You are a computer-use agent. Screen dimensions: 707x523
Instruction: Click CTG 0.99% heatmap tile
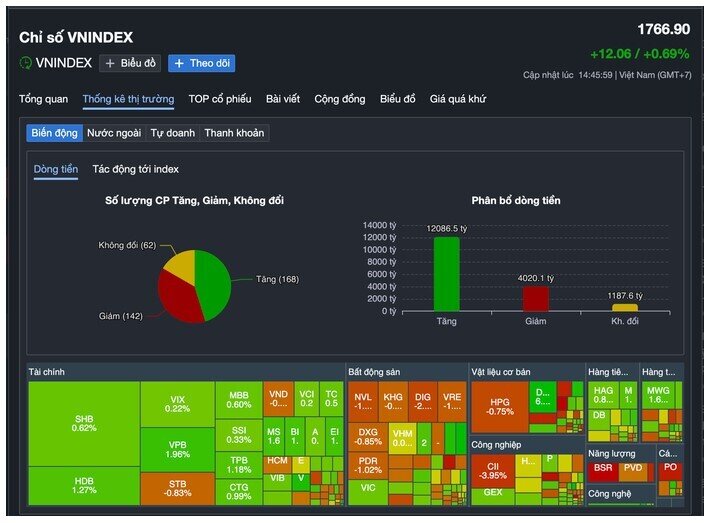coord(239,492)
